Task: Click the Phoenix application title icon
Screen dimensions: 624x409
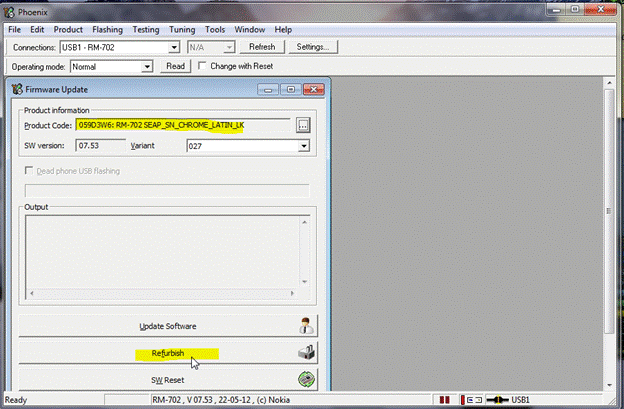Action: coord(9,12)
